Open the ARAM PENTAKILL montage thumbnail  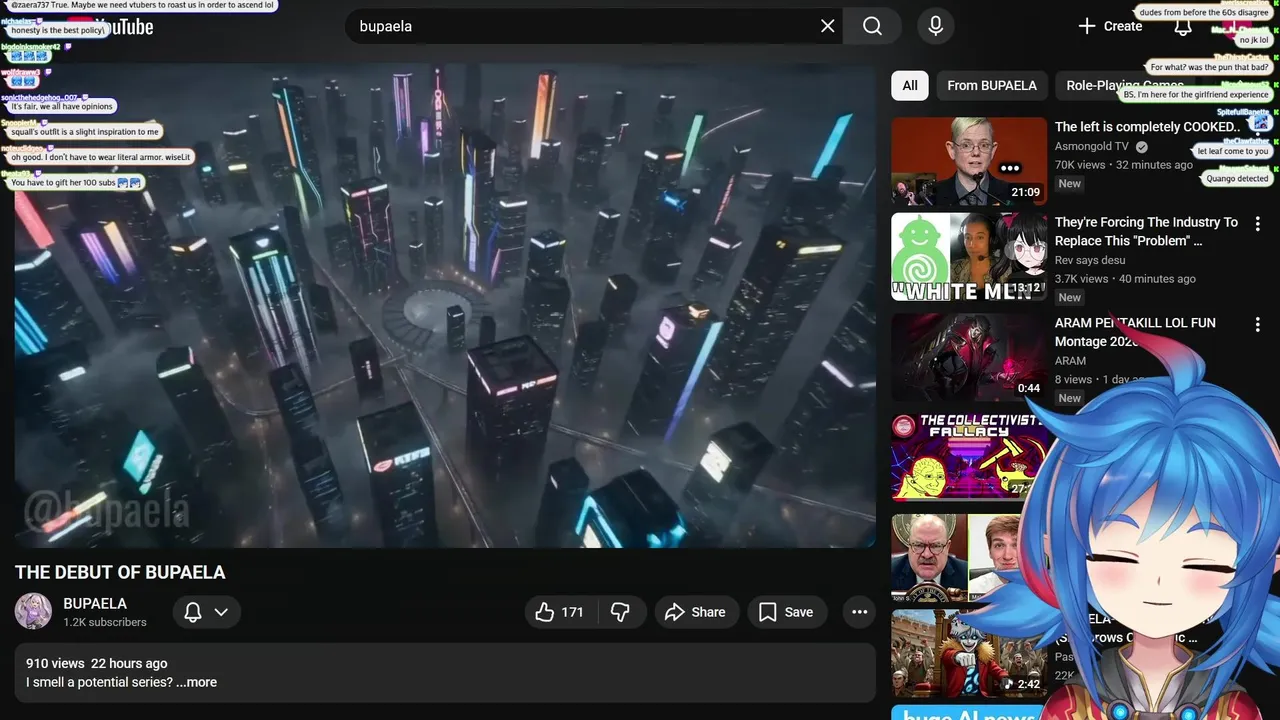(969, 357)
